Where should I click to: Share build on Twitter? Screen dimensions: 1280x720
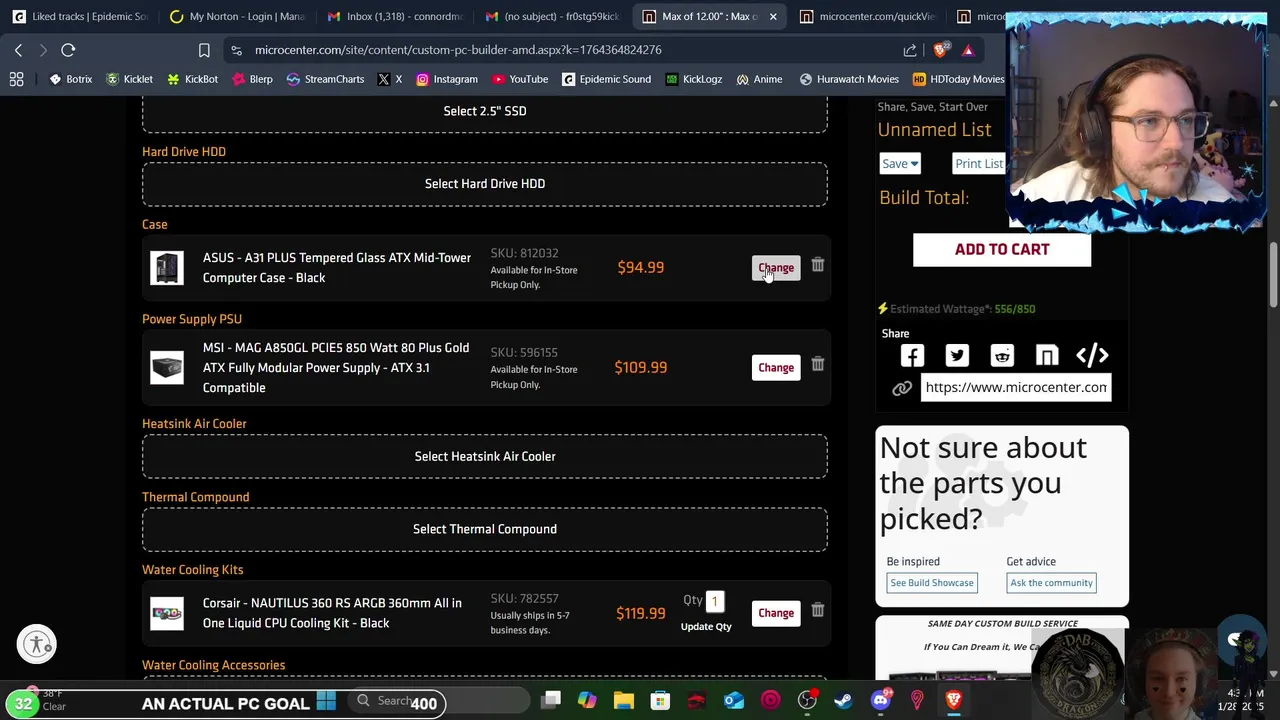tap(957, 355)
